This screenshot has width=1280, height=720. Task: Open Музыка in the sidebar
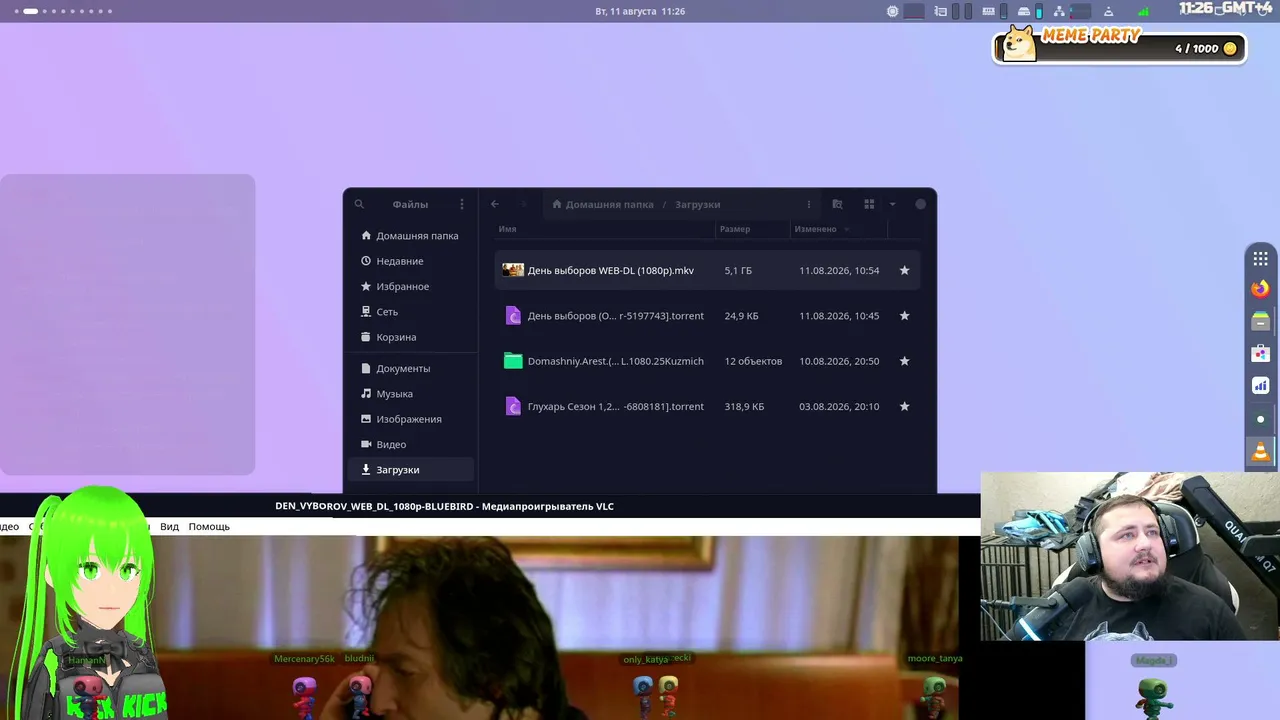pos(411,394)
